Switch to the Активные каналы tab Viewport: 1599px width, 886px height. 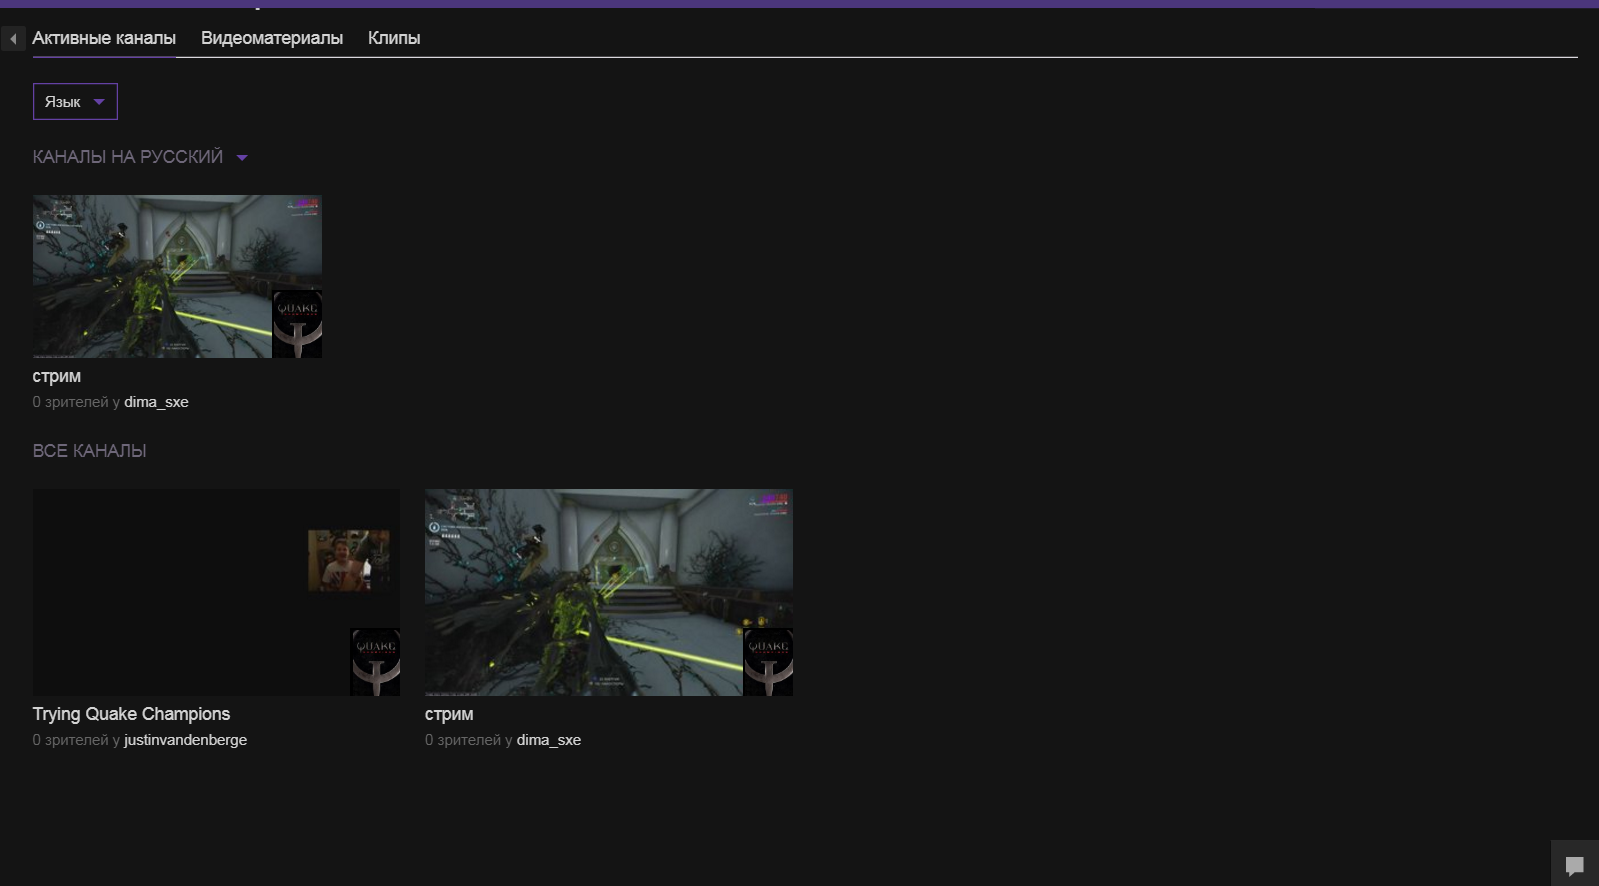point(104,38)
